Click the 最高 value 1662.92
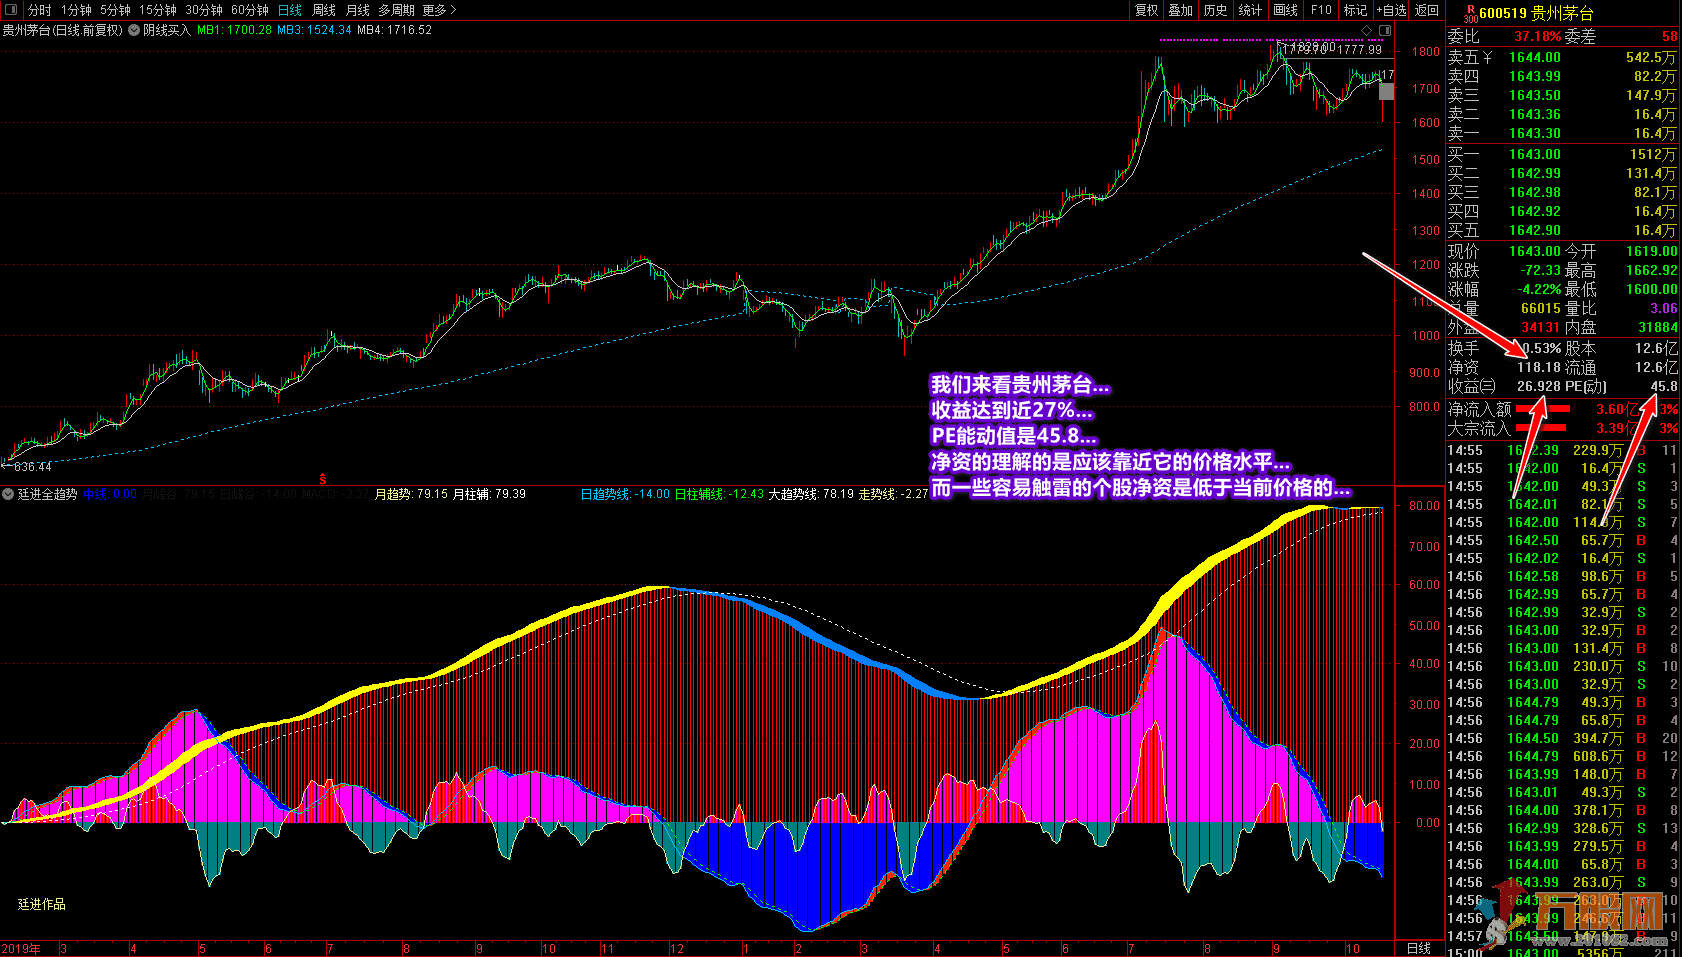 [1652, 270]
